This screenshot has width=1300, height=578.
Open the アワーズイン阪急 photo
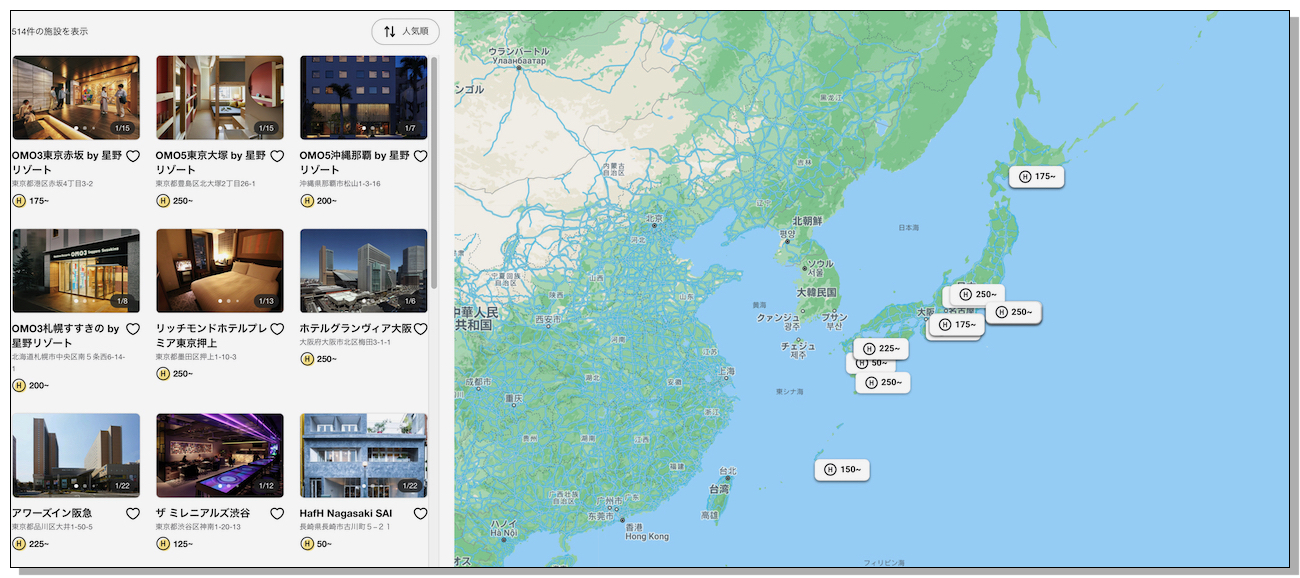(76, 456)
